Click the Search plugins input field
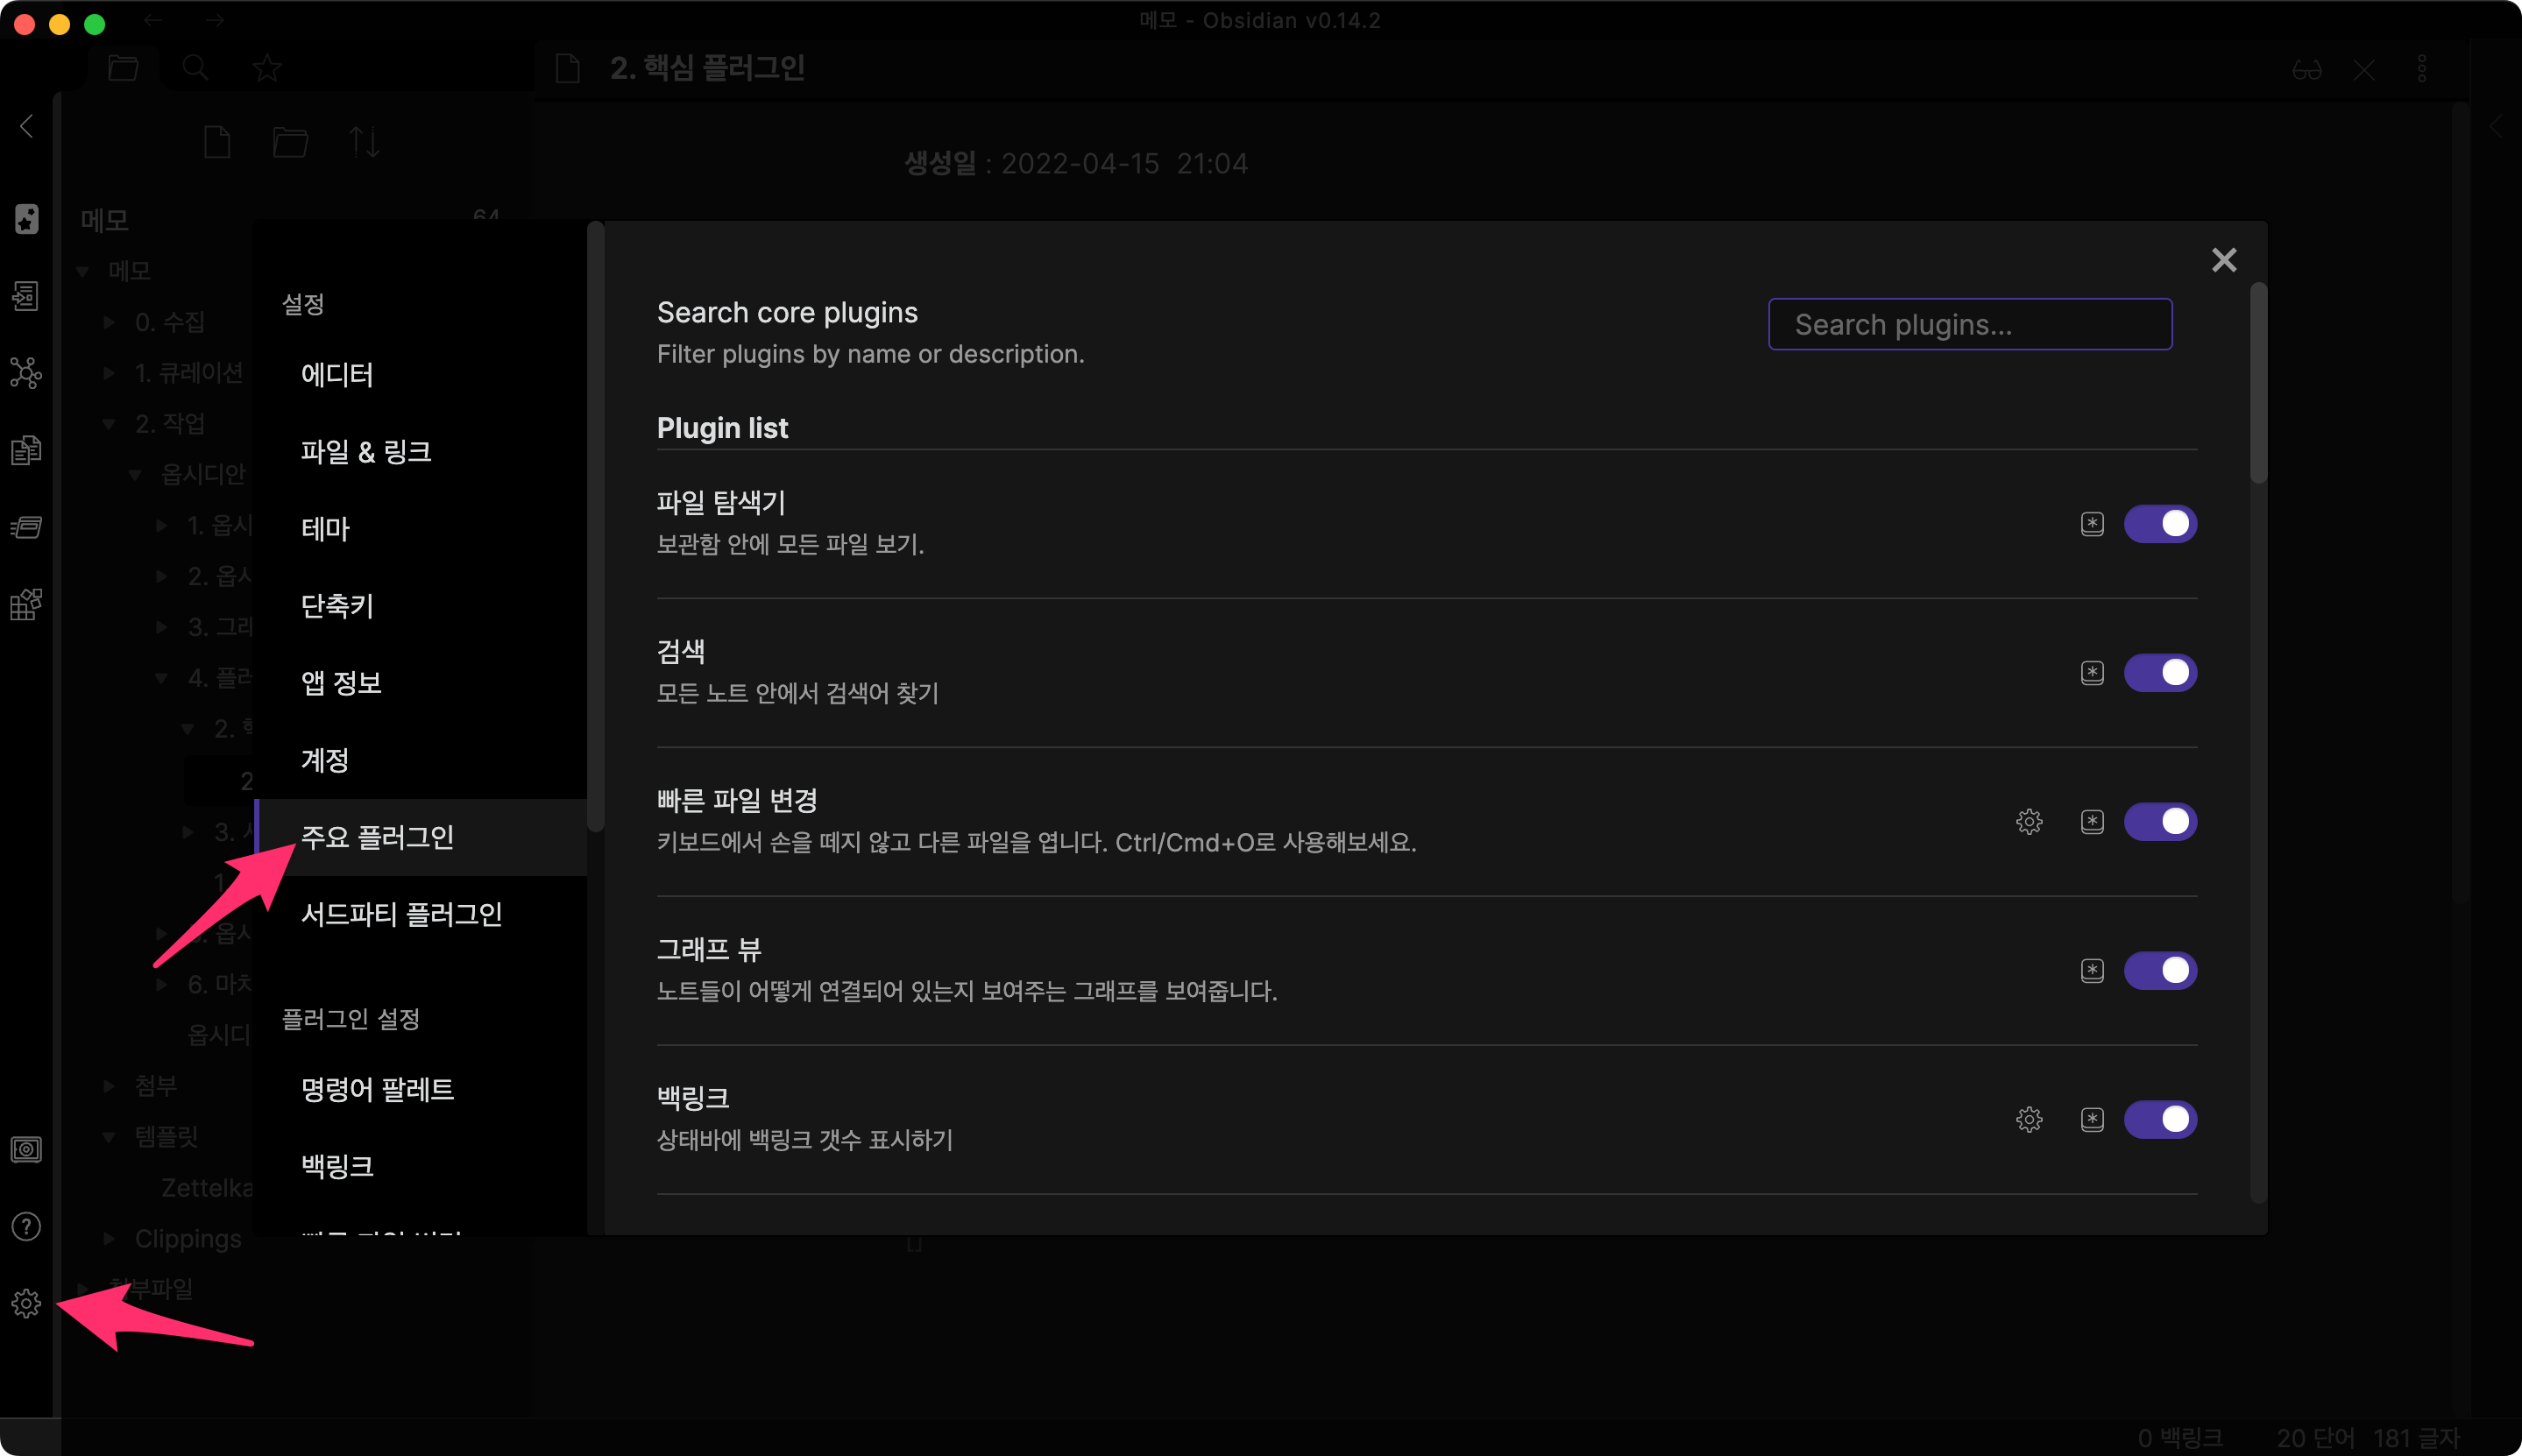The width and height of the screenshot is (2522, 1456). (x=1969, y=324)
